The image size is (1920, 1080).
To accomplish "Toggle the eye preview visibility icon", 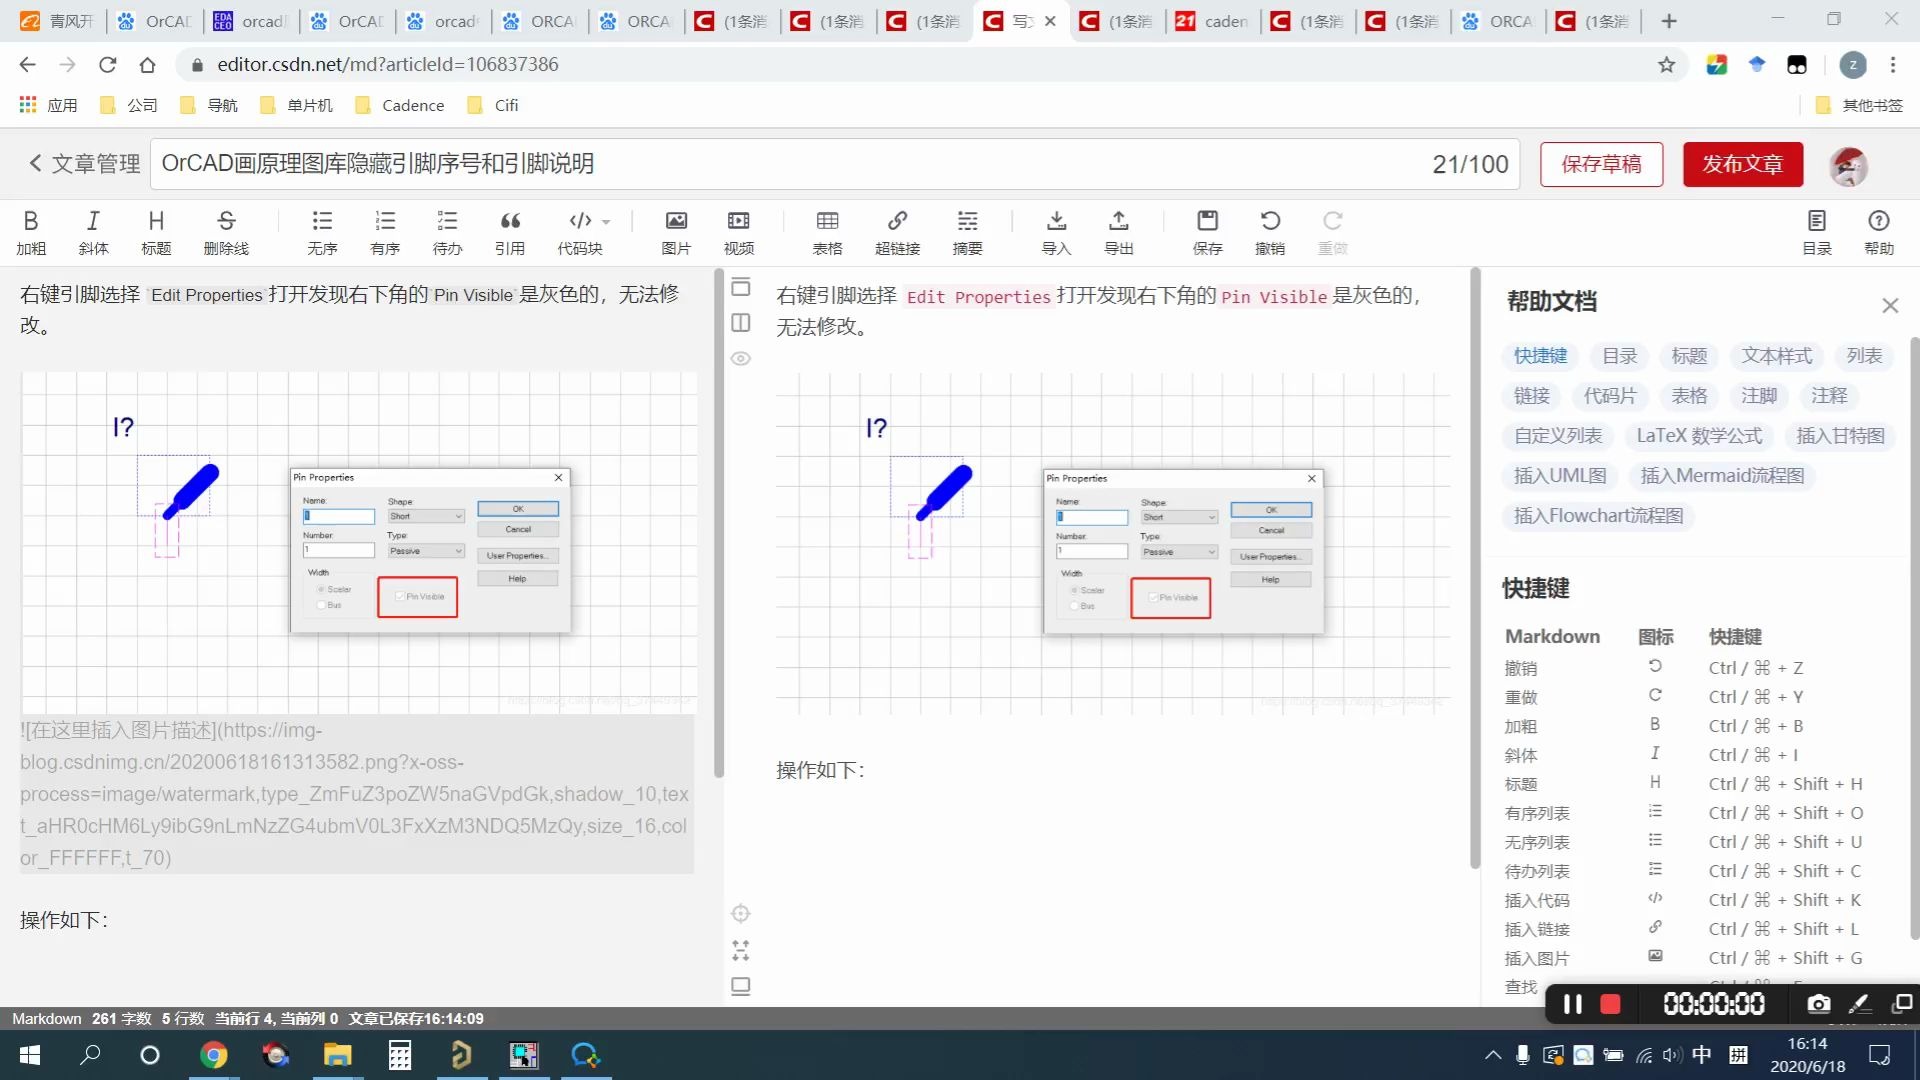I will pyautogui.click(x=741, y=358).
